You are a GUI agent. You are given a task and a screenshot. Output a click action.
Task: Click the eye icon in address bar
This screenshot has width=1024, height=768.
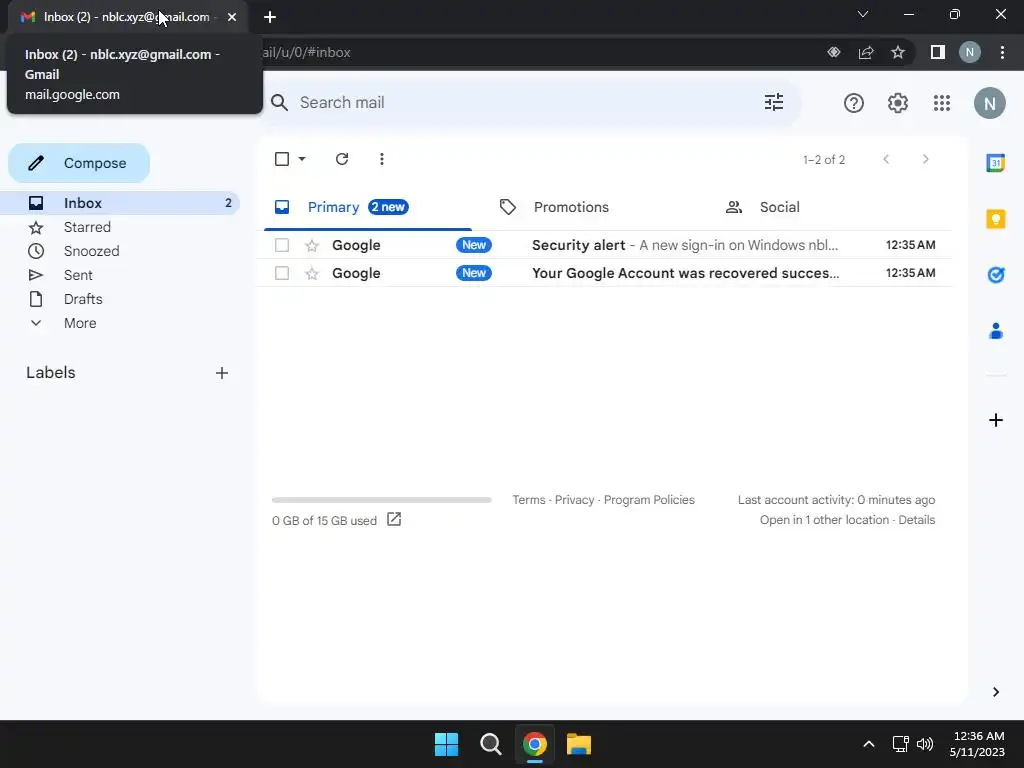point(834,52)
